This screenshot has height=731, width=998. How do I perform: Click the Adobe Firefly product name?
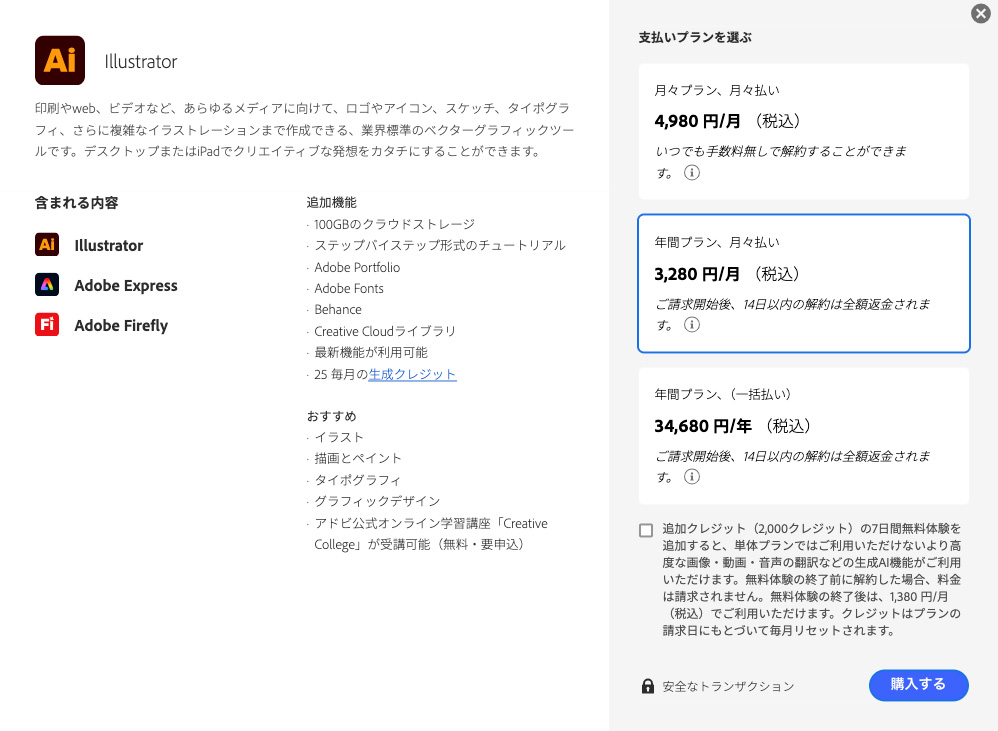click(x=121, y=325)
